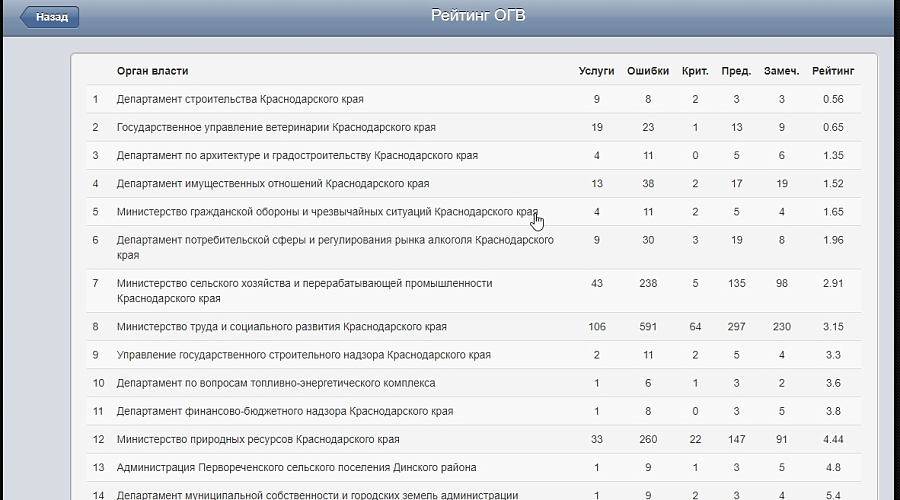Click rating value 1.35
This screenshot has height=500, width=900.
click(833, 156)
